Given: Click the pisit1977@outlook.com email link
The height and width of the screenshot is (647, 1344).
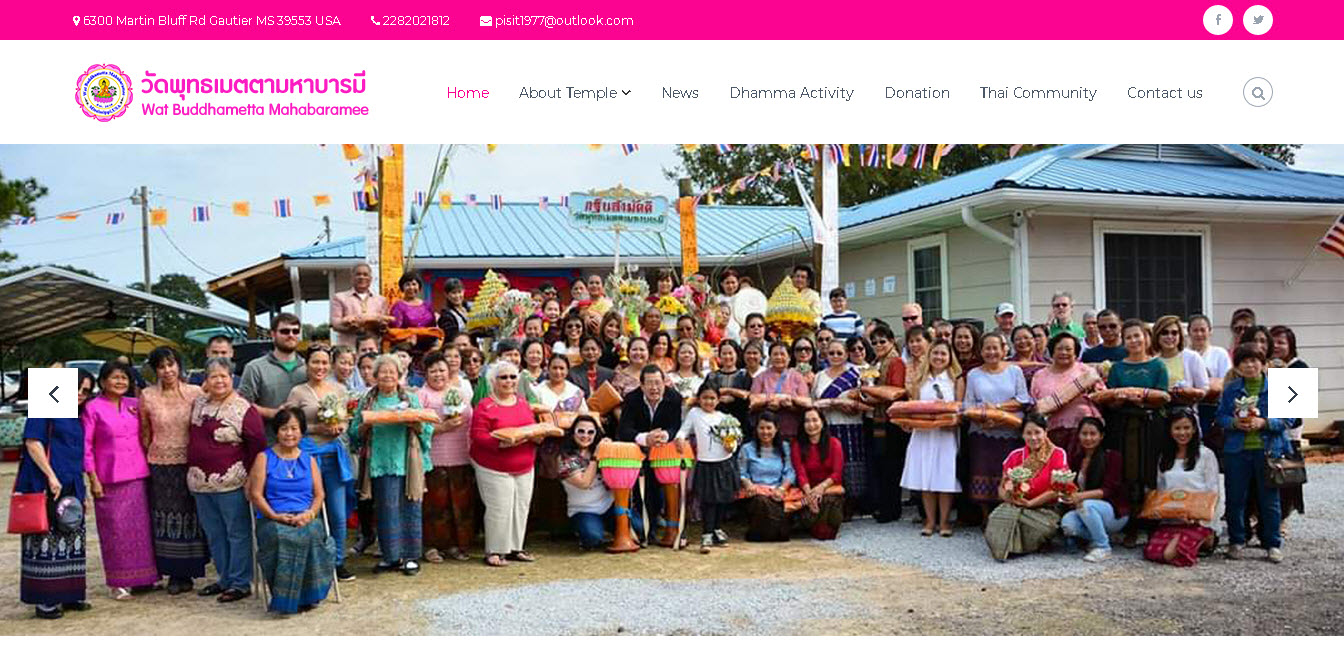Looking at the screenshot, I should [564, 21].
